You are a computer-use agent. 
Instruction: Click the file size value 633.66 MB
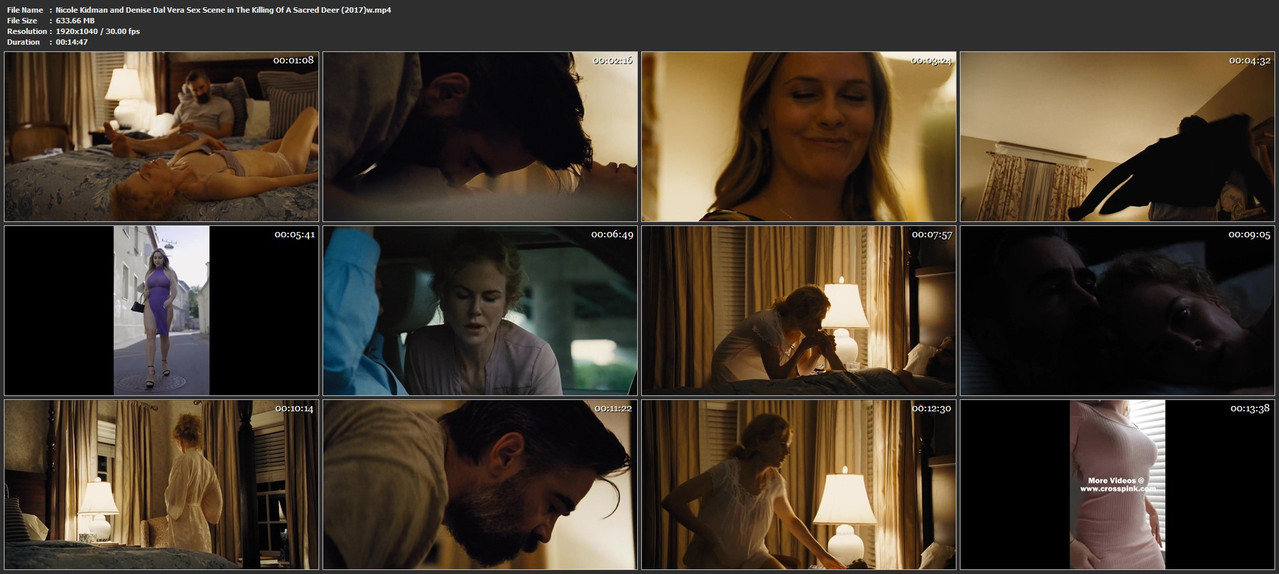75,20
